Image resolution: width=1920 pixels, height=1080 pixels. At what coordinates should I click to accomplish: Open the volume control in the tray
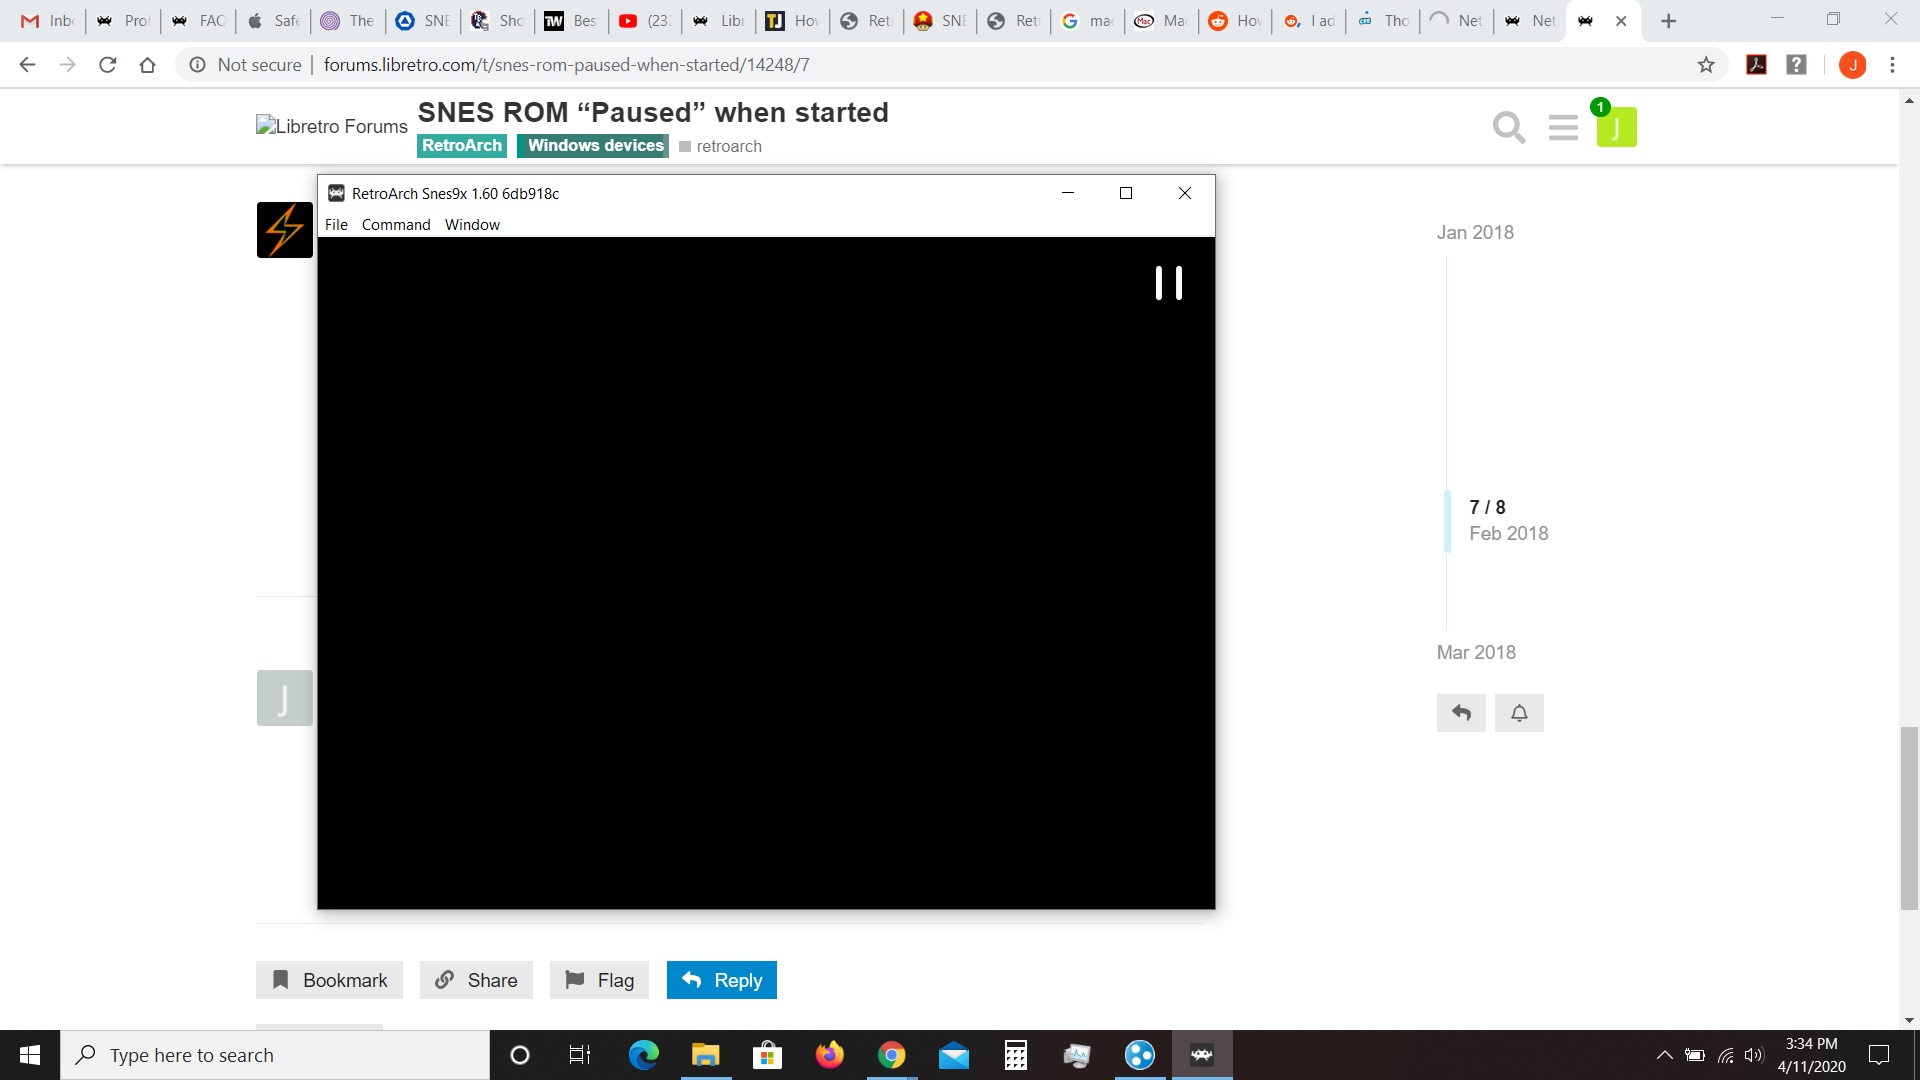1754,1055
